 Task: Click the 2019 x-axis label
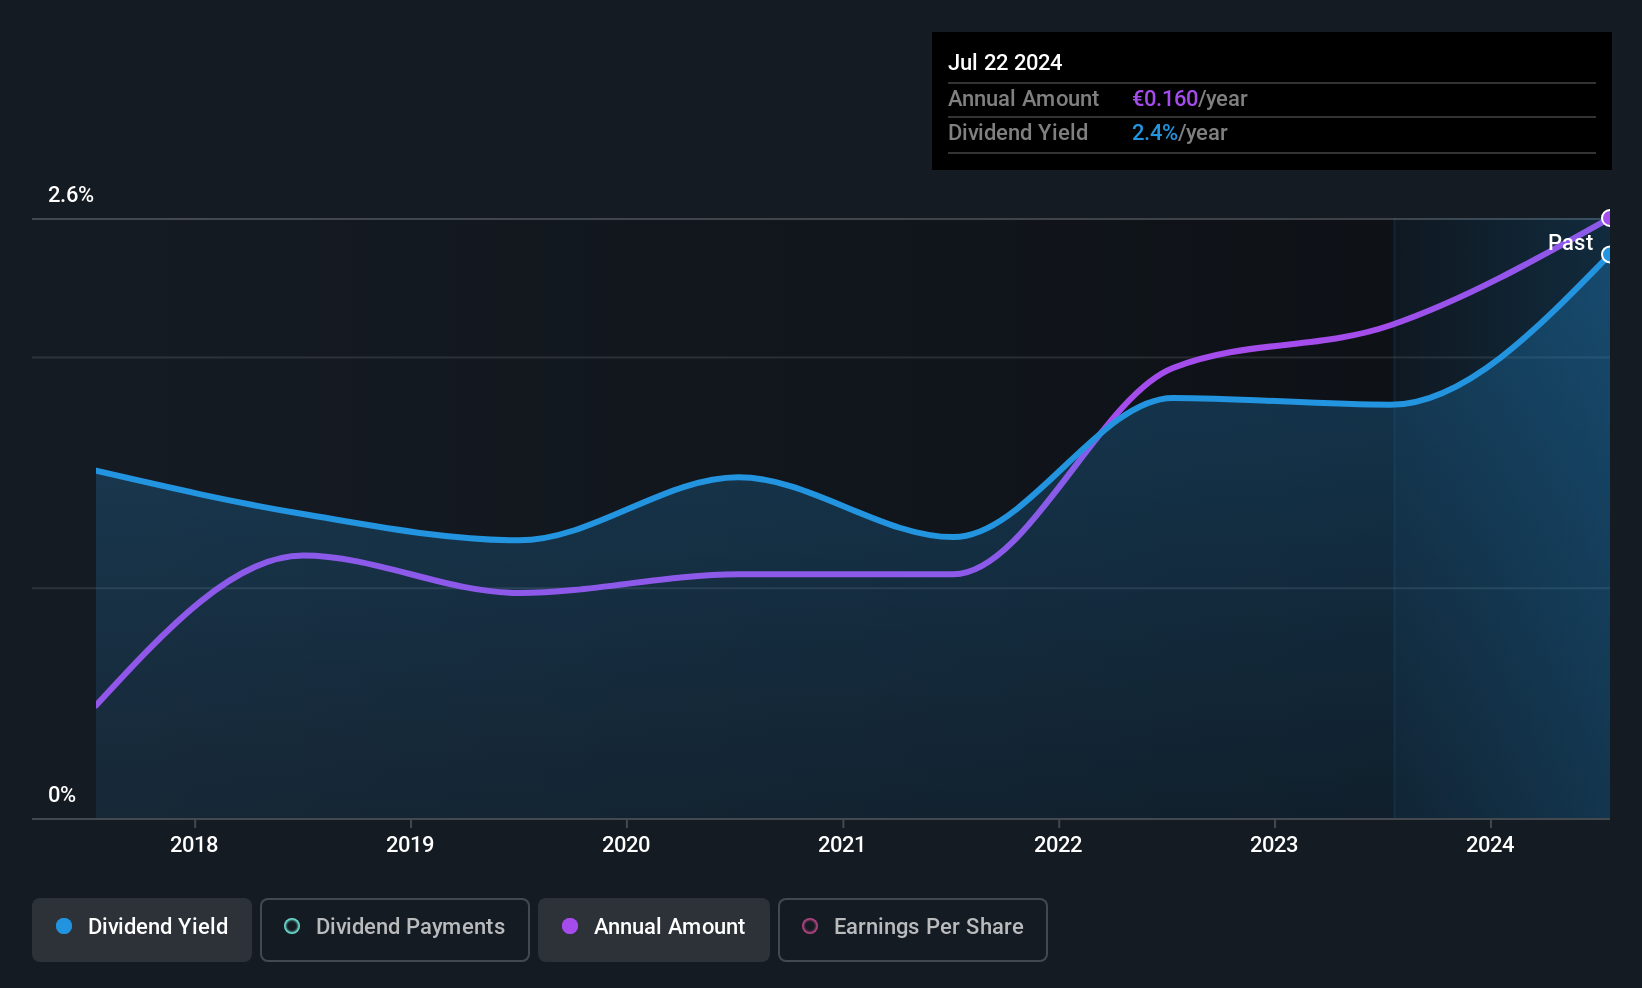tap(410, 844)
